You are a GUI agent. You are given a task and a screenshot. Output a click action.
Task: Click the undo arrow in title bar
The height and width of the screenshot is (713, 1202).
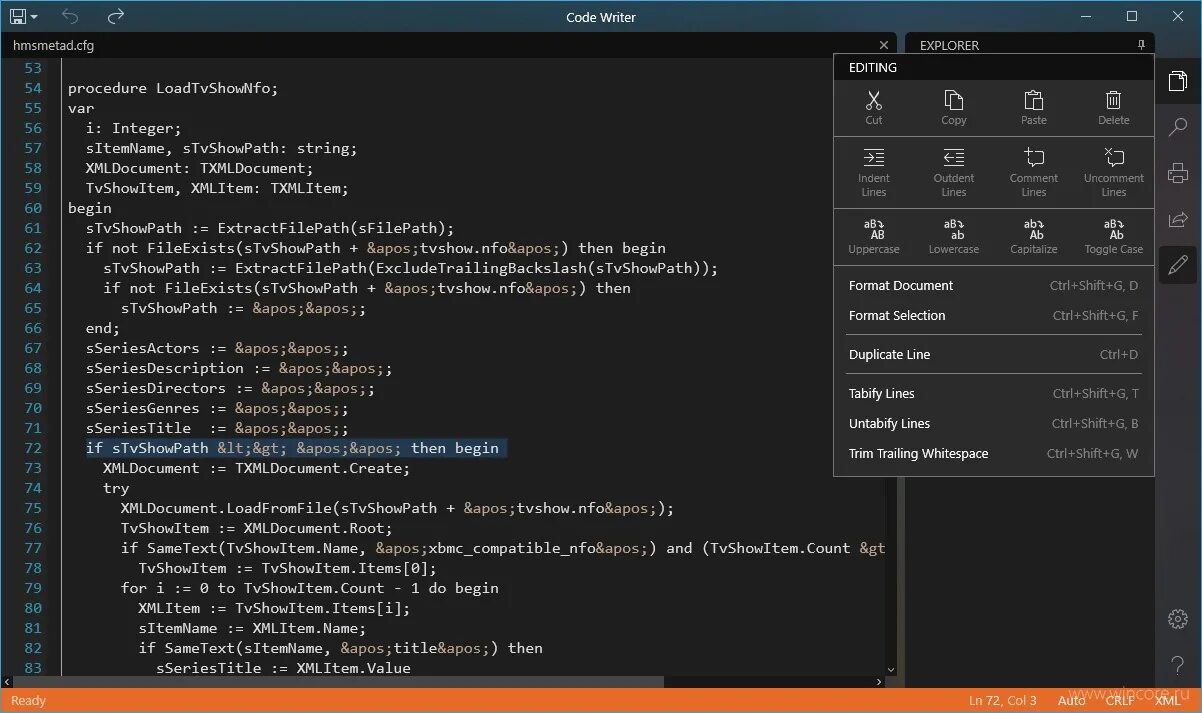coord(70,16)
